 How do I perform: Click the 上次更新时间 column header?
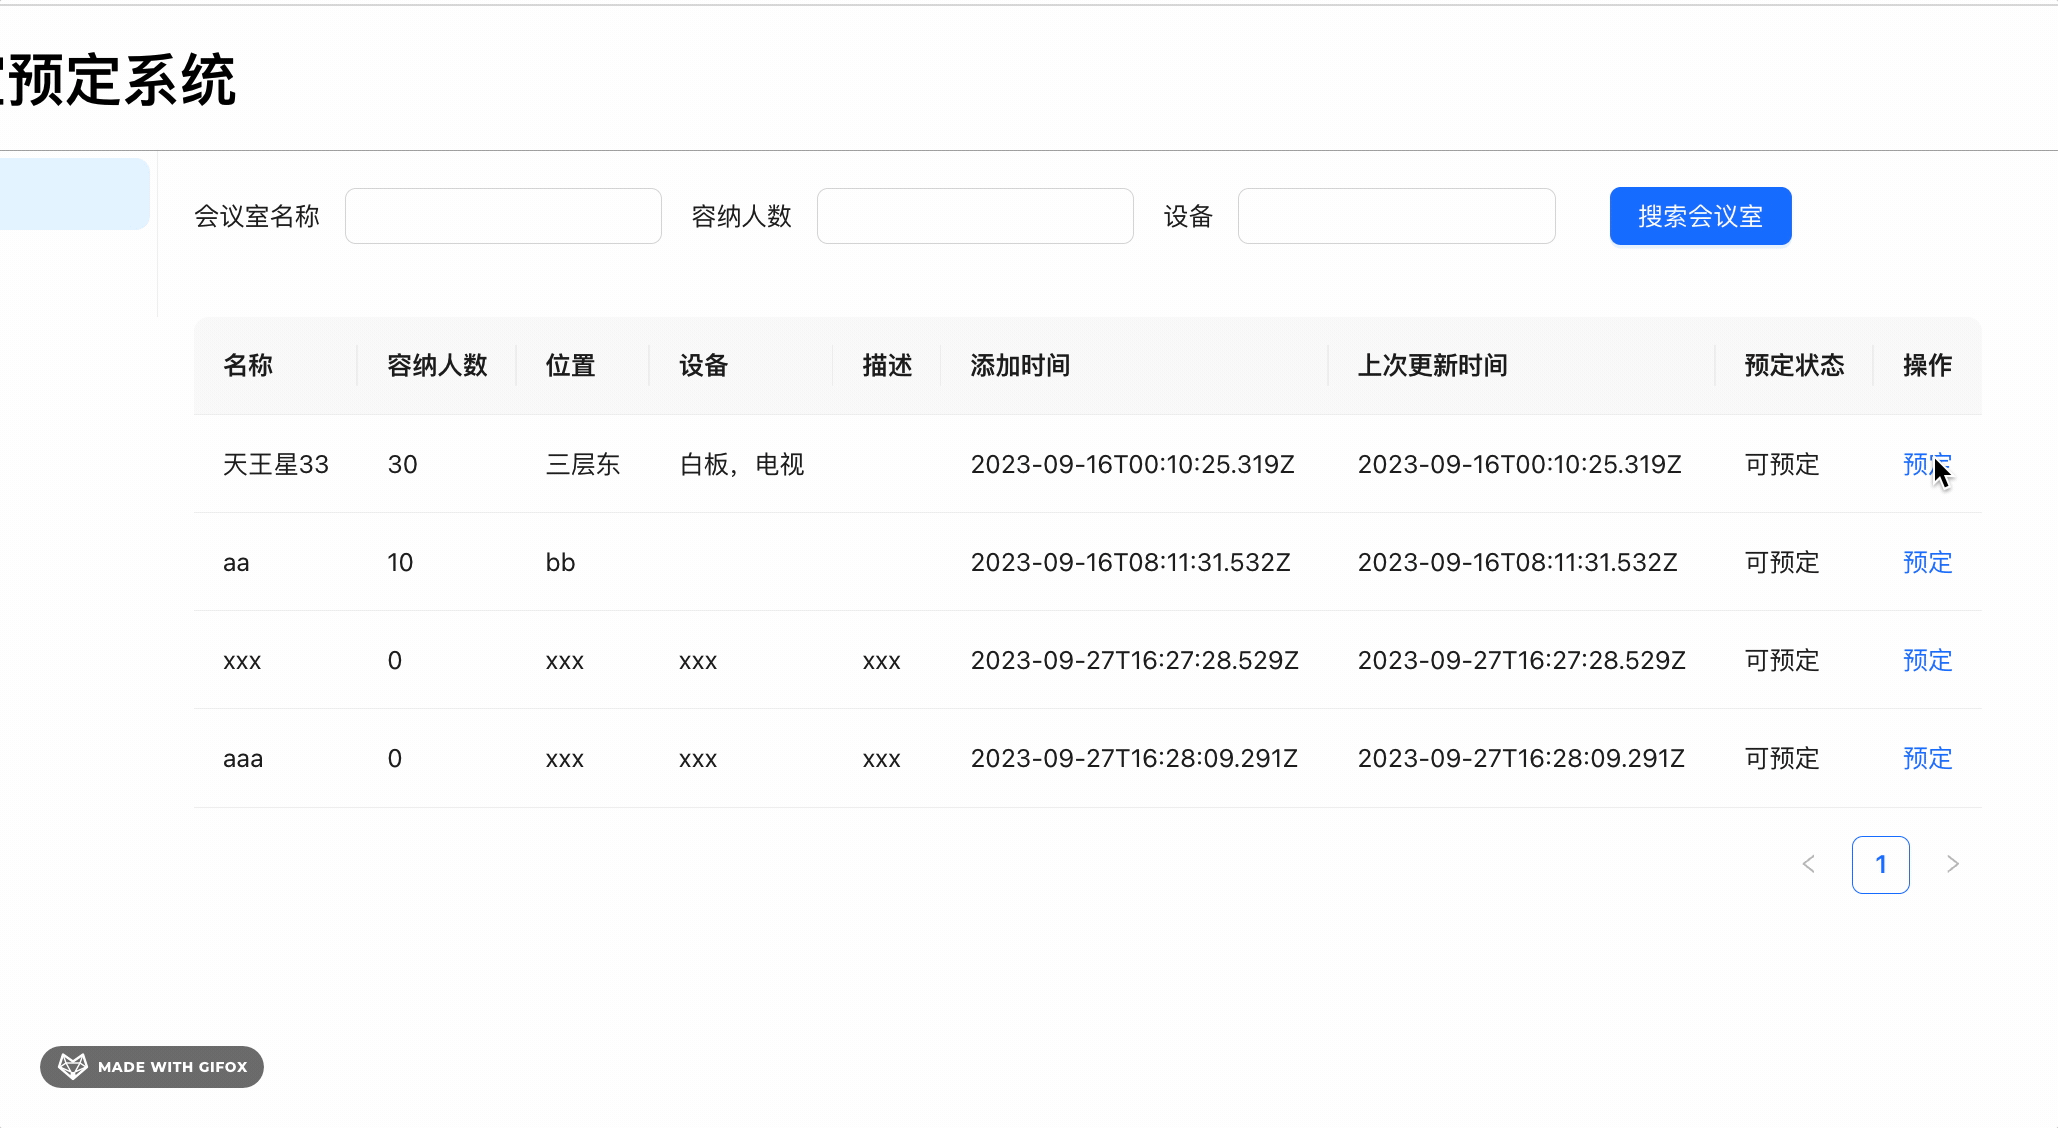click(x=1432, y=365)
